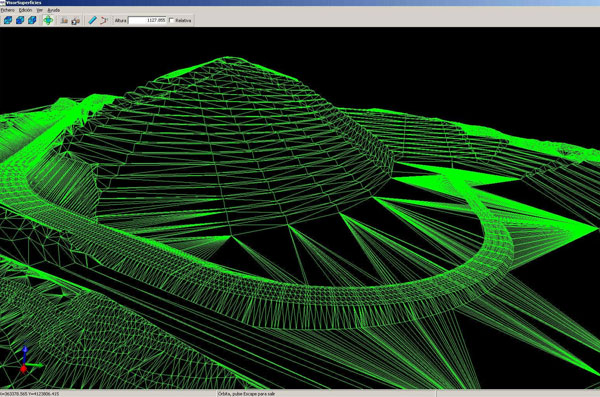The height and width of the screenshot is (397, 600).
Task: Click the red curved arrow tool icon
Action: (104, 20)
